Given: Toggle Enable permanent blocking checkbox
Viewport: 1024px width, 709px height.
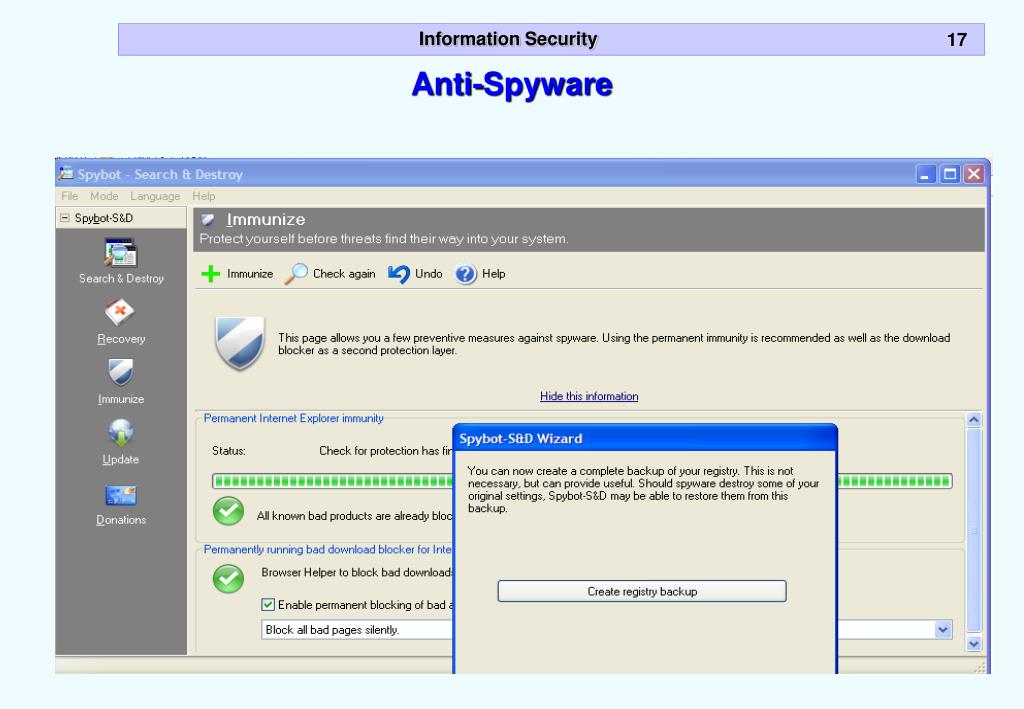Looking at the screenshot, I should tap(268, 605).
